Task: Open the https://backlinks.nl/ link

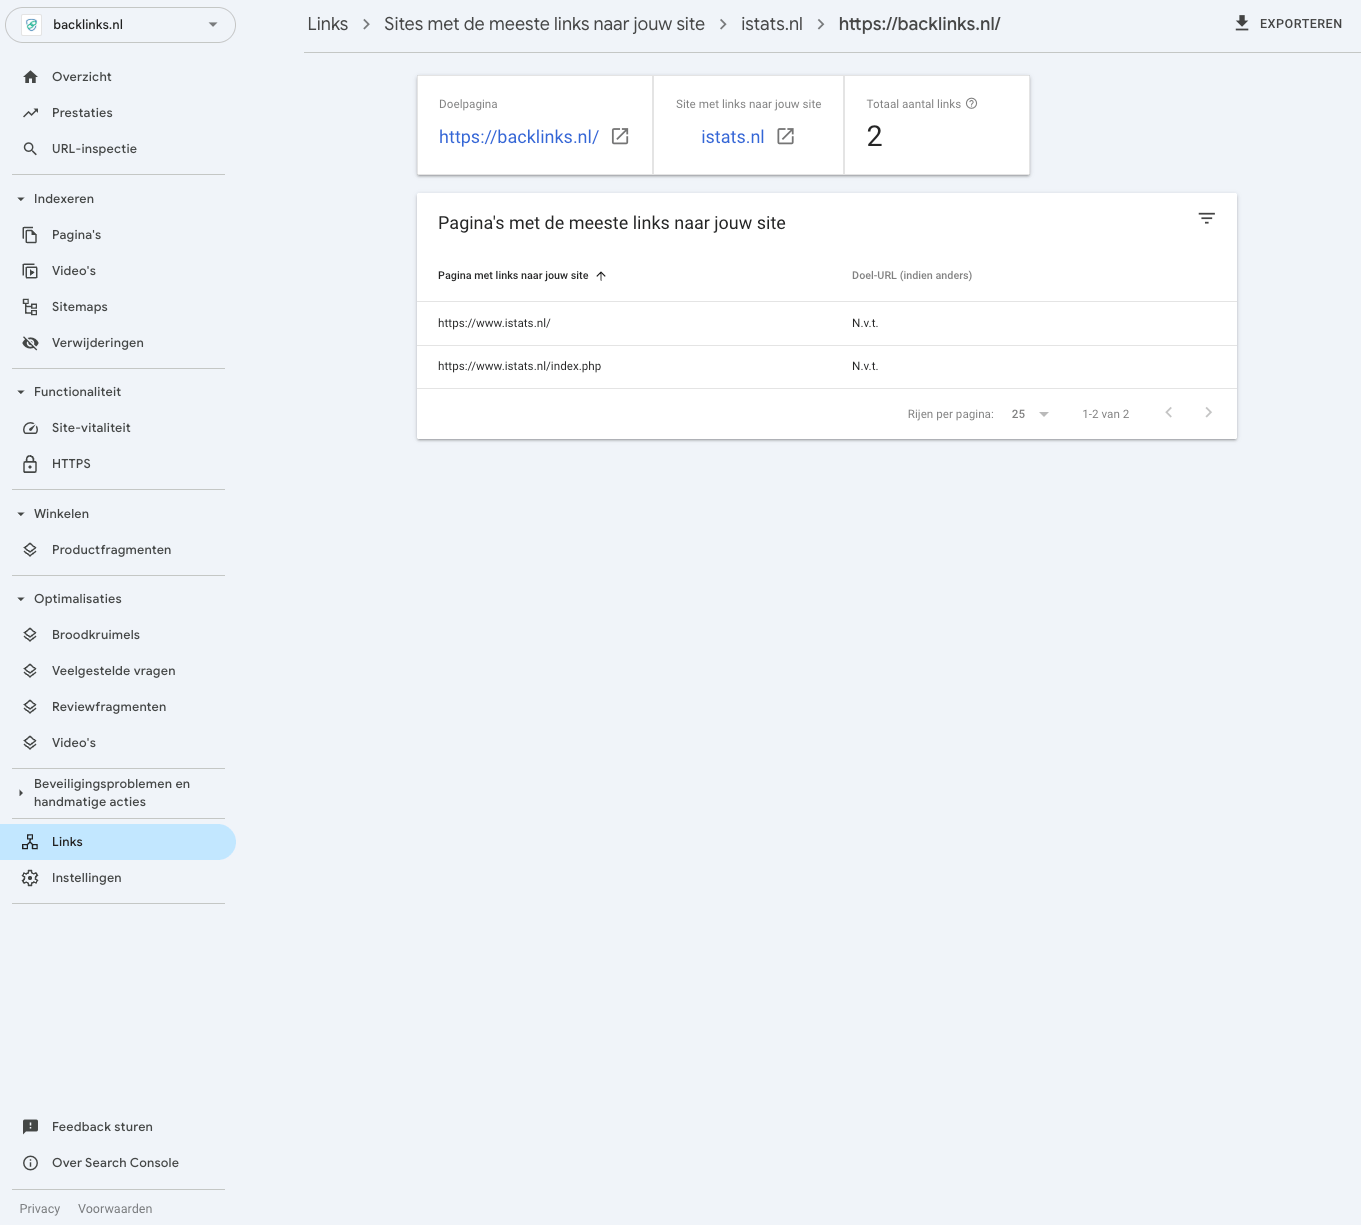Action: tap(518, 136)
